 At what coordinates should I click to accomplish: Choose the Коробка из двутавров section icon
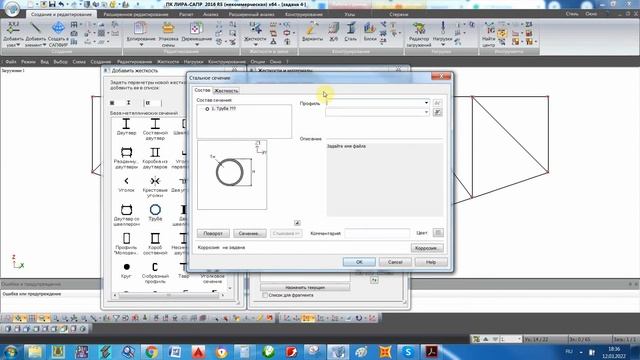(x=155, y=153)
